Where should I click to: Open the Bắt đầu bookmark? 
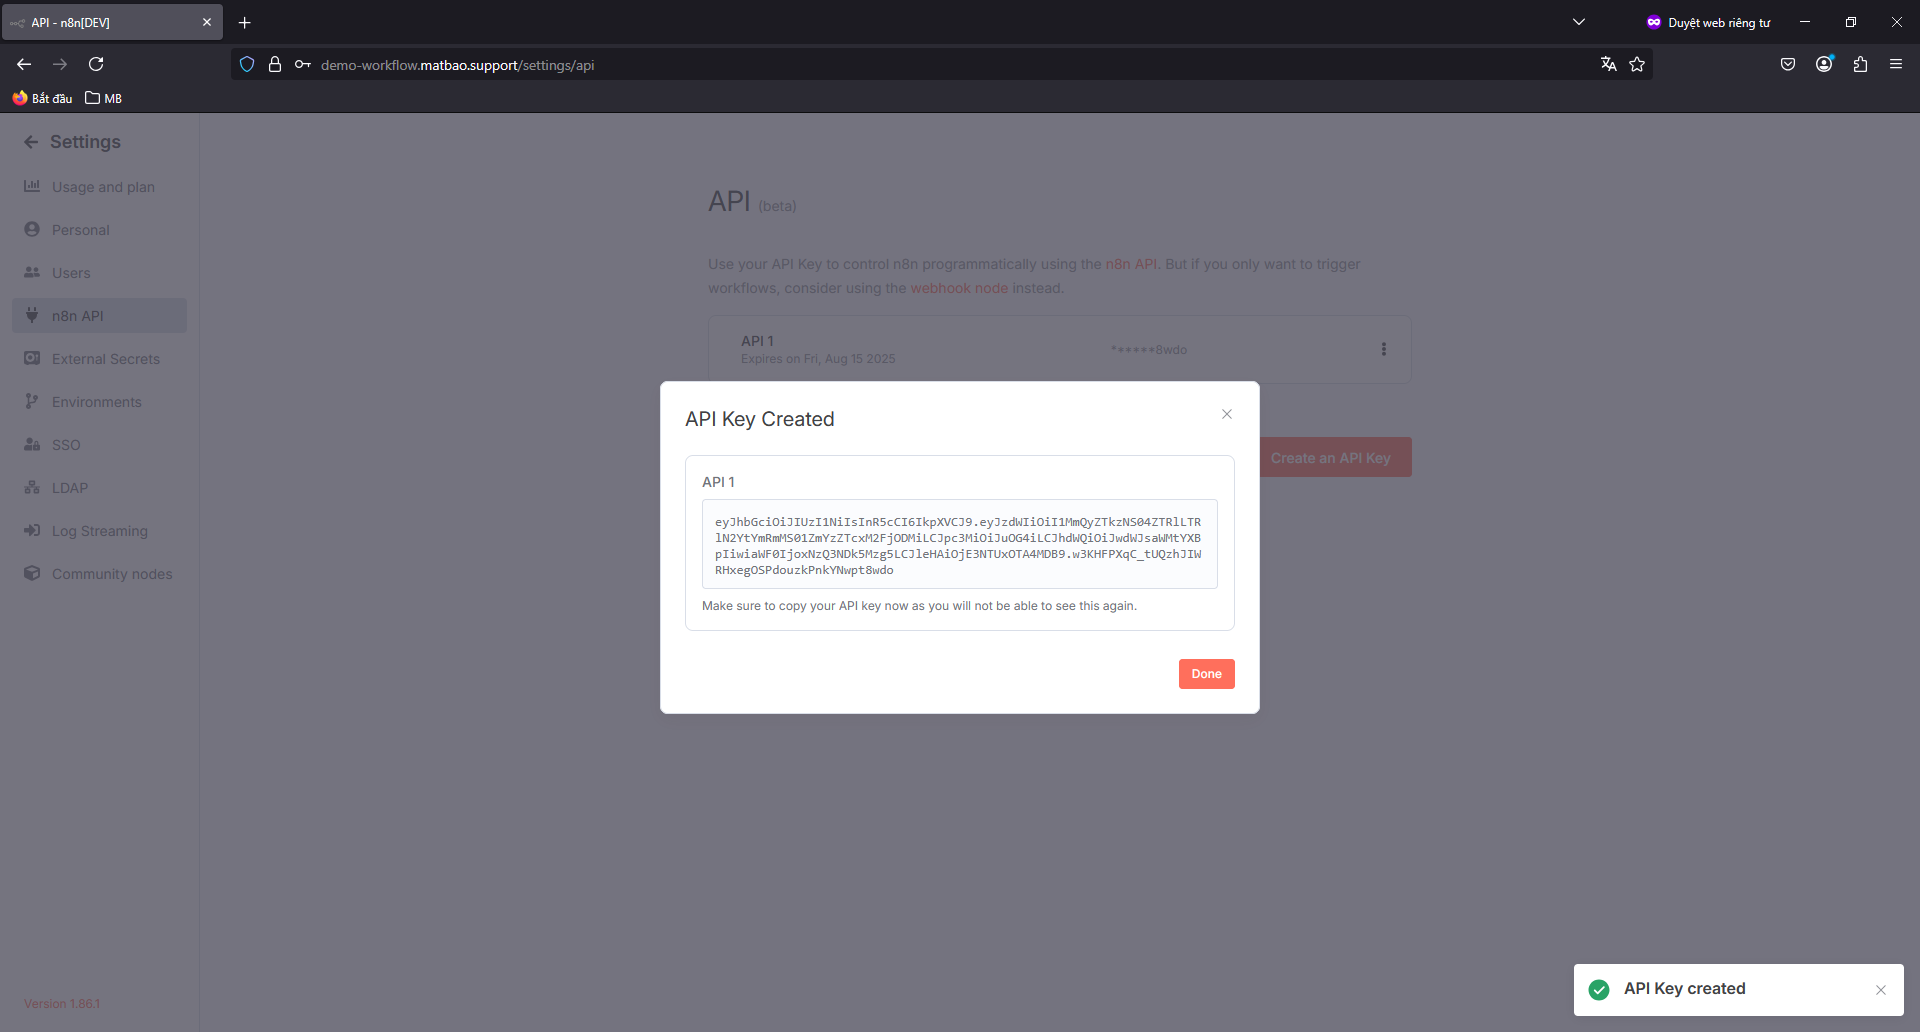(42, 98)
